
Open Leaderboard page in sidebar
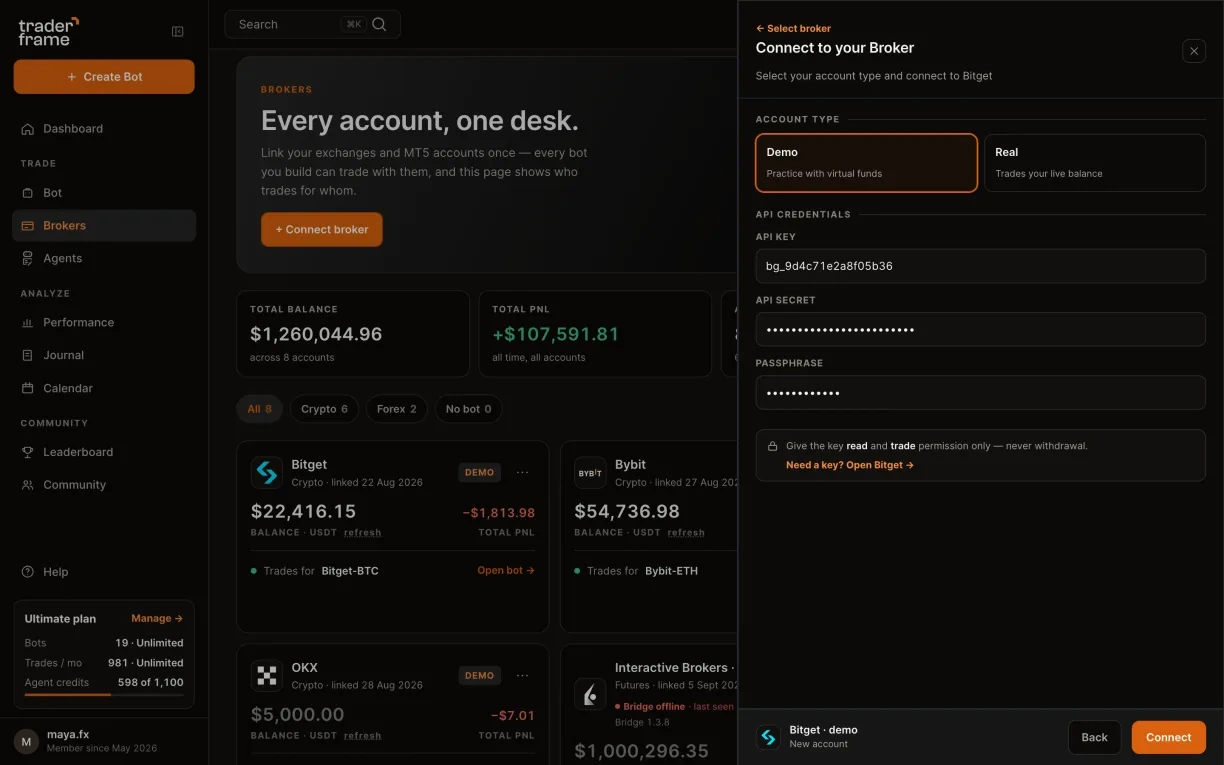tap(104, 452)
